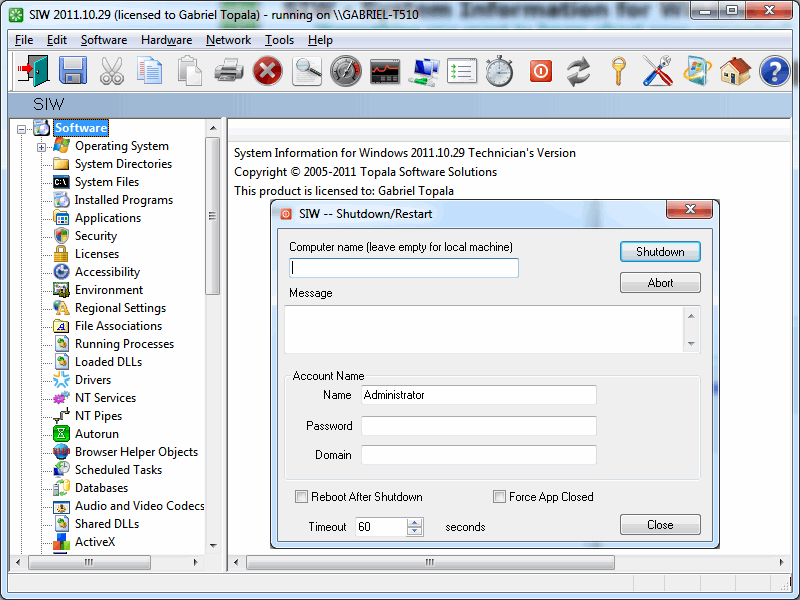Click the red X stop icon

267,71
